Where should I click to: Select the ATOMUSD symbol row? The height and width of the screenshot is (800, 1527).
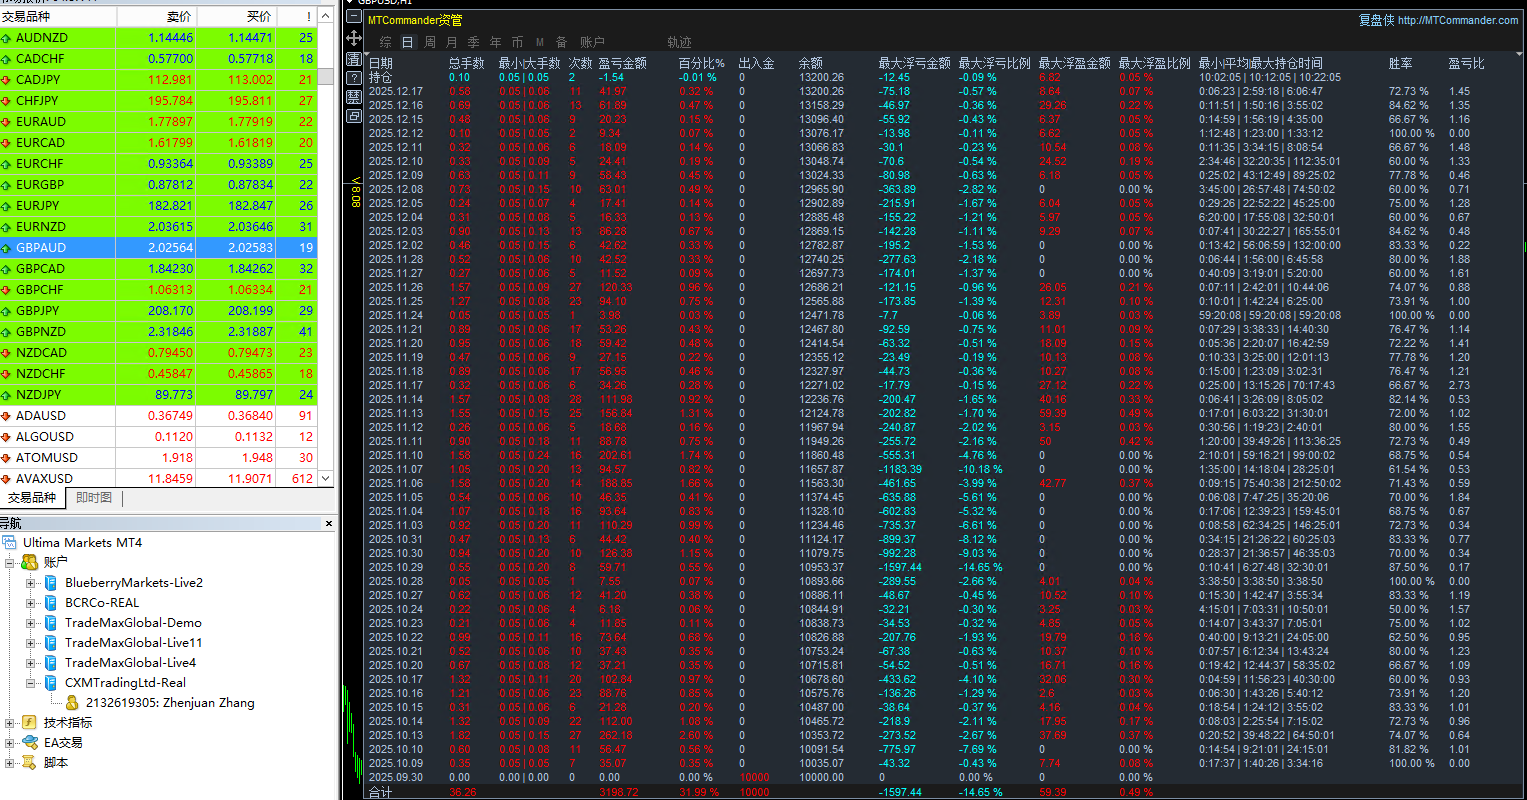click(x=159, y=458)
